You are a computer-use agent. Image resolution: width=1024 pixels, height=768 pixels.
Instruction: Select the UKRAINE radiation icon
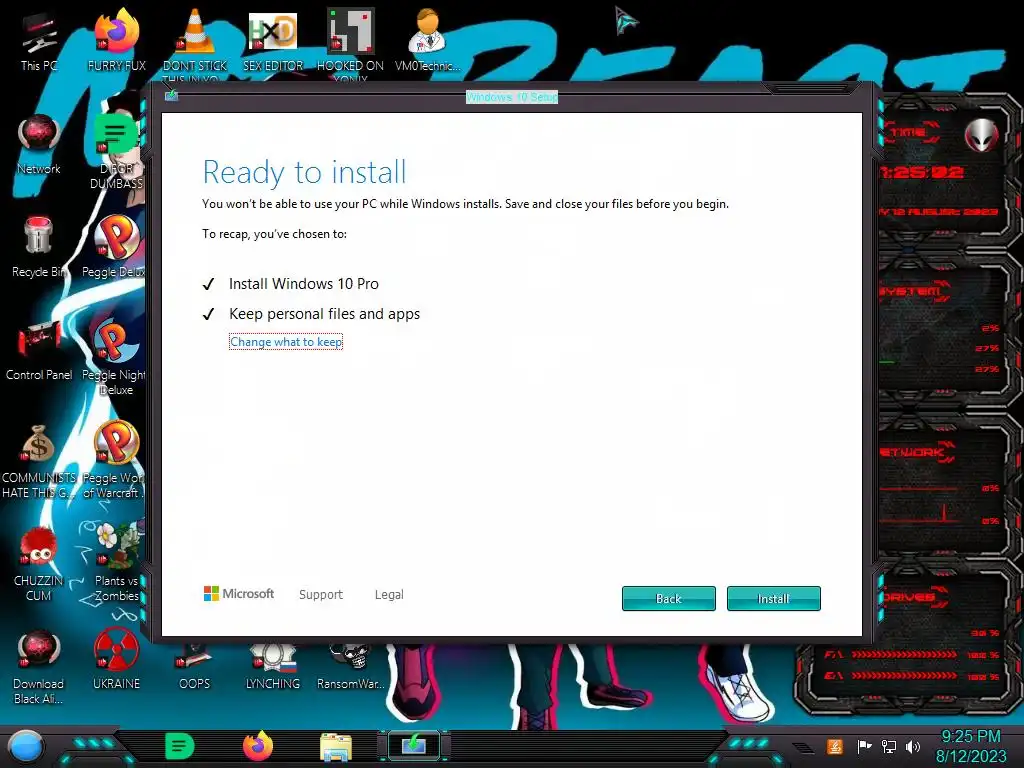[x=116, y=660]
